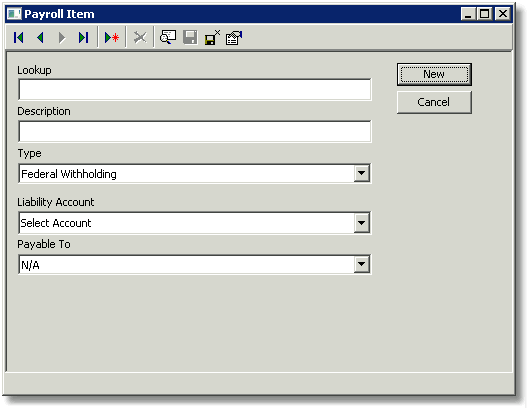Click the Payroll Item window system icon
Image resolution: width=529 pixels, height=408 pixels.
(x=14, y=14)
